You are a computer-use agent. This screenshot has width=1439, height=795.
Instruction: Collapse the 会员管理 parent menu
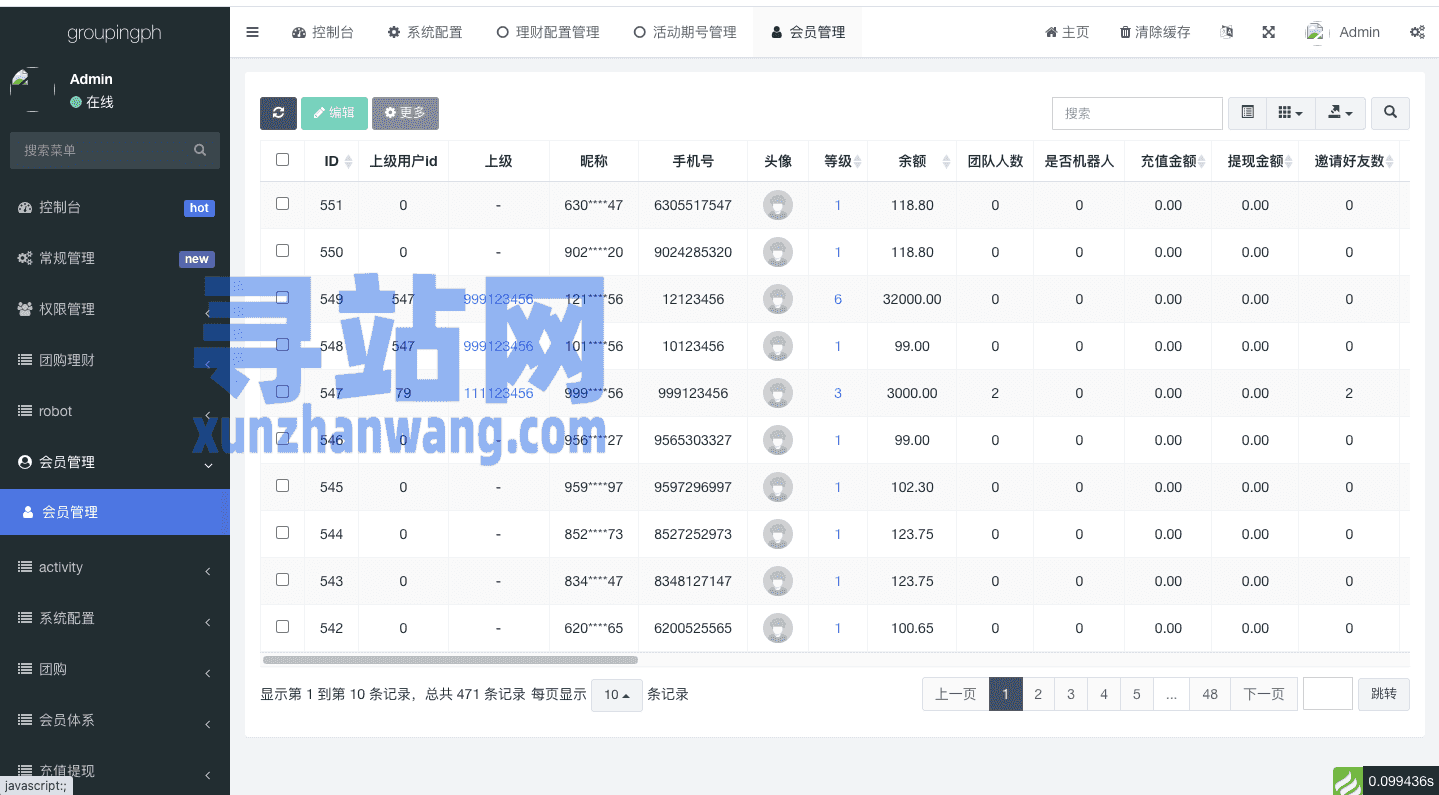click(115, 462)
